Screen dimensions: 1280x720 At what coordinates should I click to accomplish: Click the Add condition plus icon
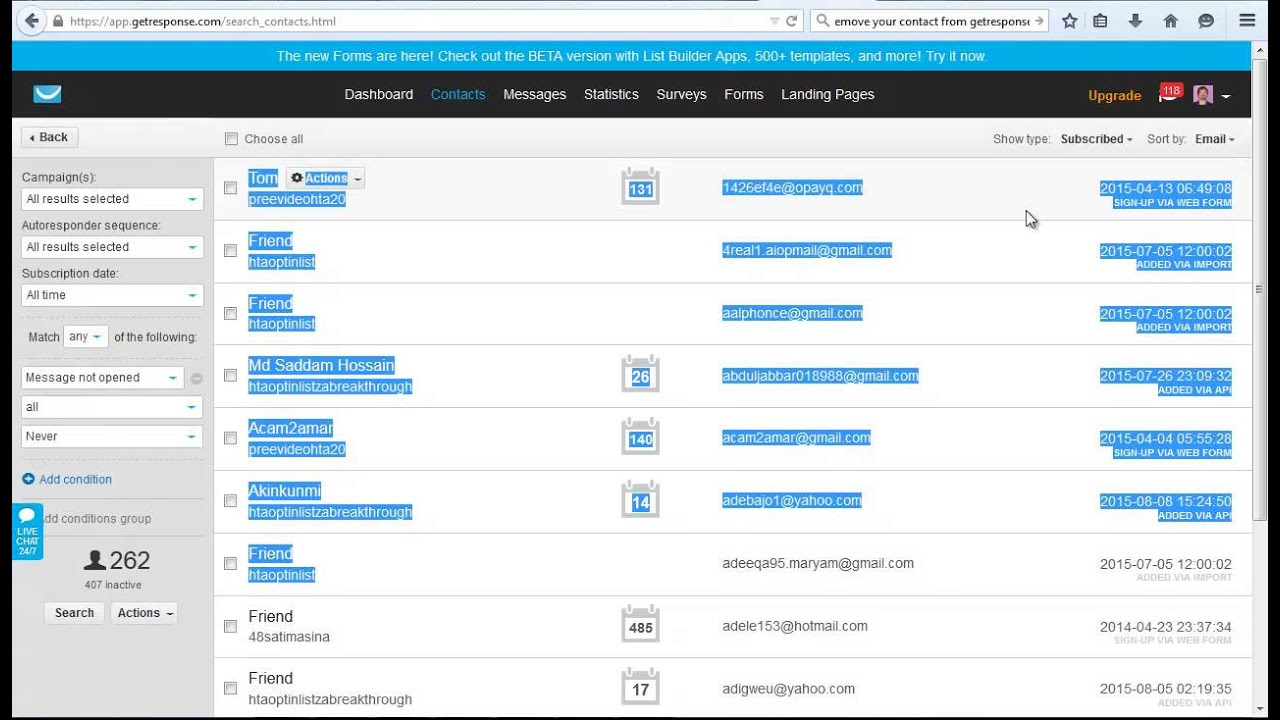(x=28, y=479)
